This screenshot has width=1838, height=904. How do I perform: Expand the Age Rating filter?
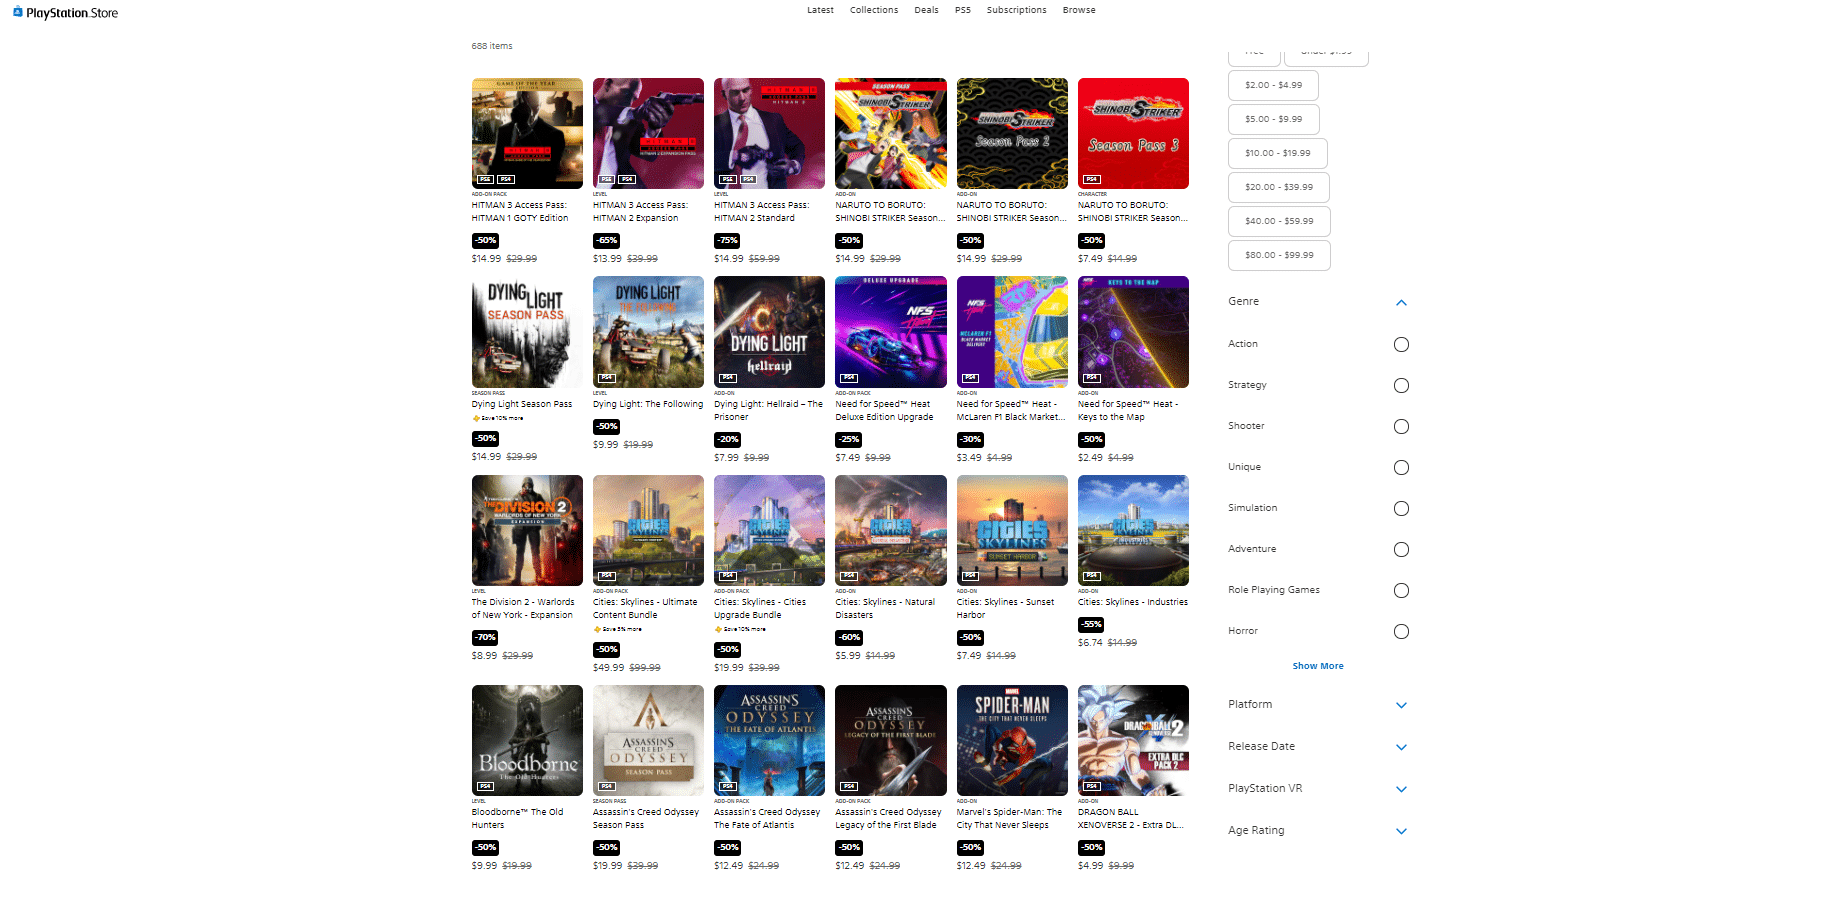coord(1401,832)
